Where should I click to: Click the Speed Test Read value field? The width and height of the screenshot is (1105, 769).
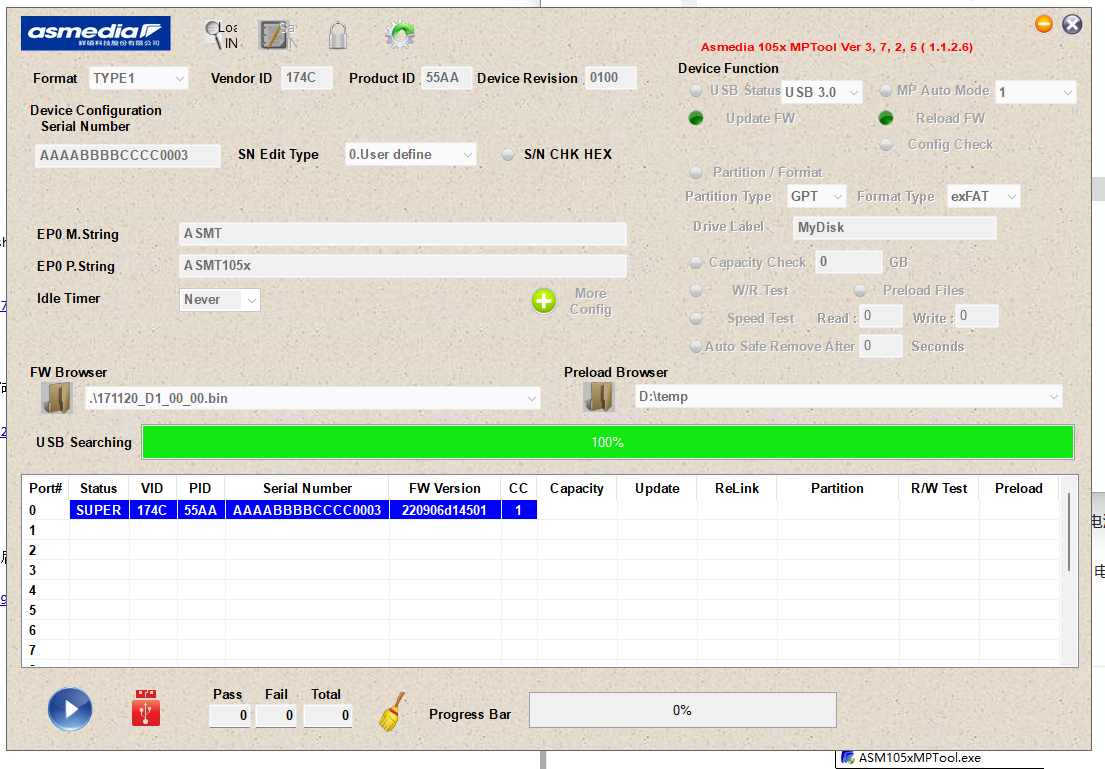pyautogui.click(x=881, y=316)
